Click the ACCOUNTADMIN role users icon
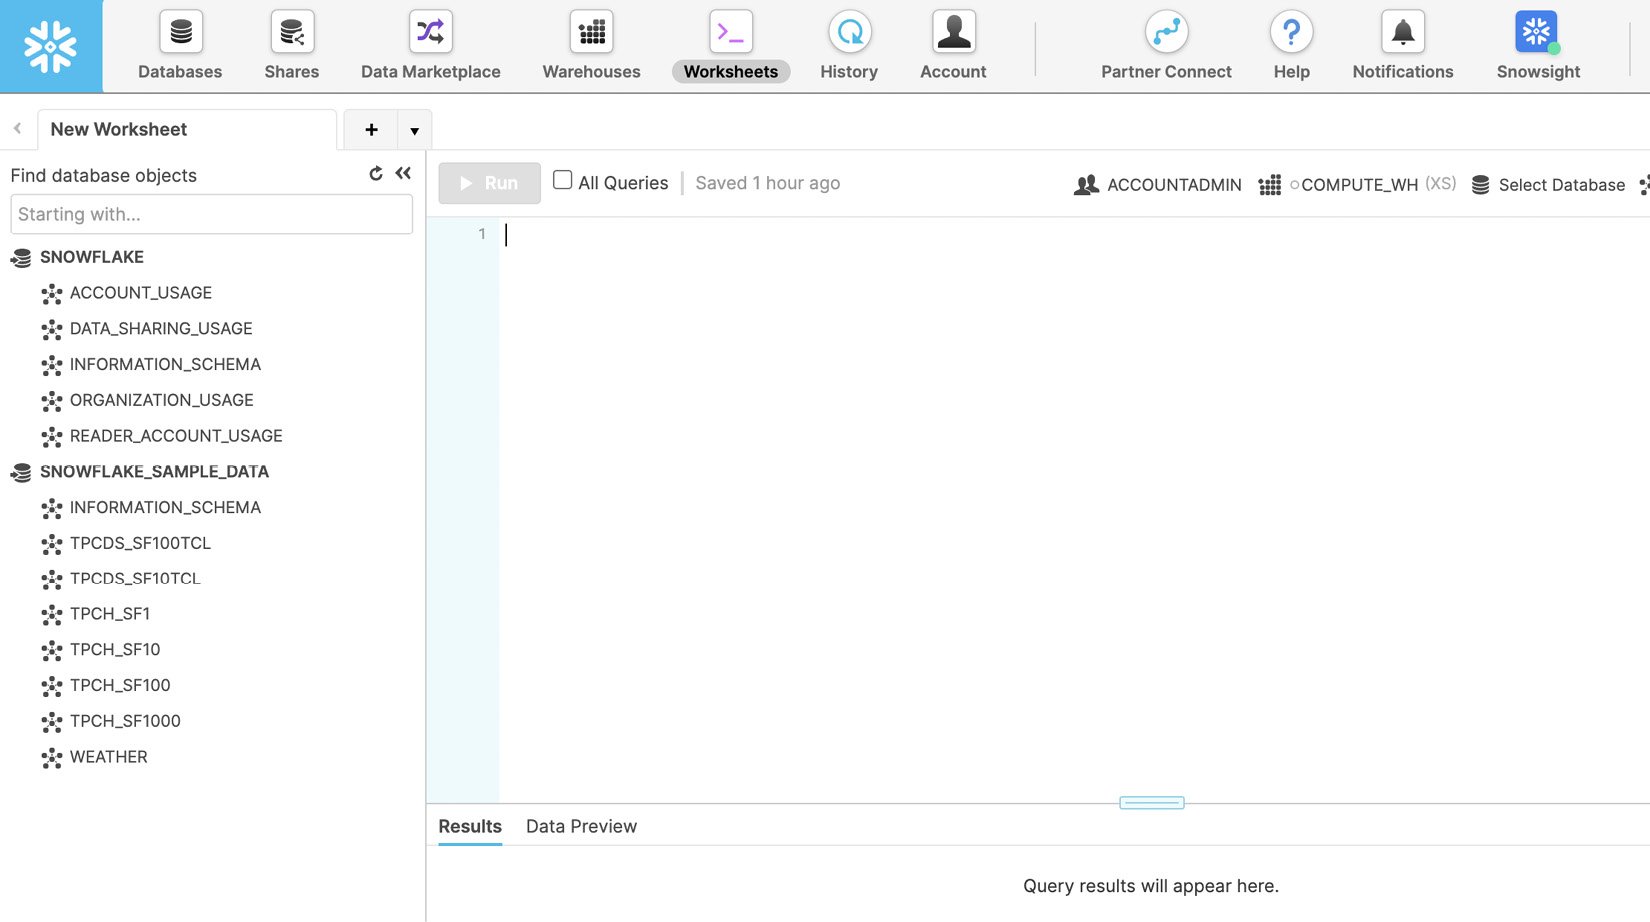Viewport: 1650px width, 922px height. coord(1086,185)
